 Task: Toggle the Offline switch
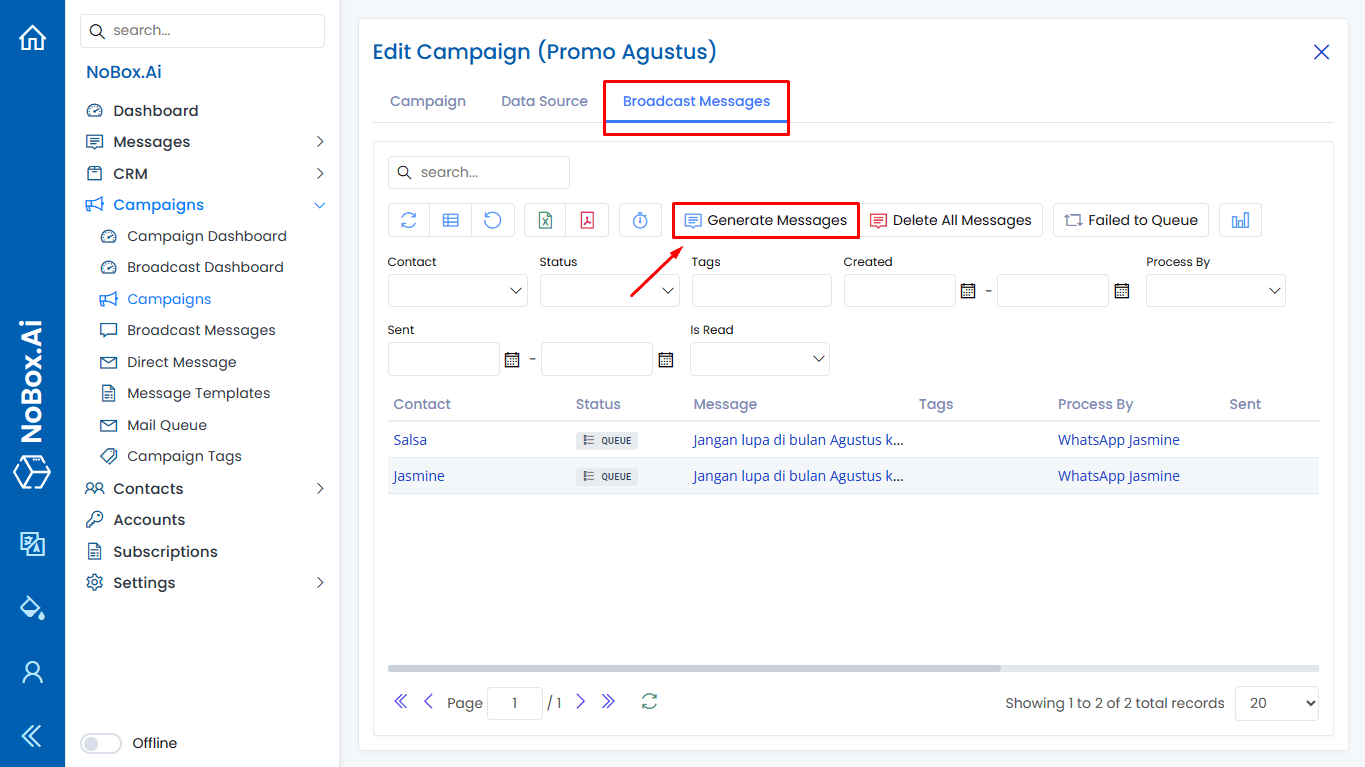tap(100, 743)
